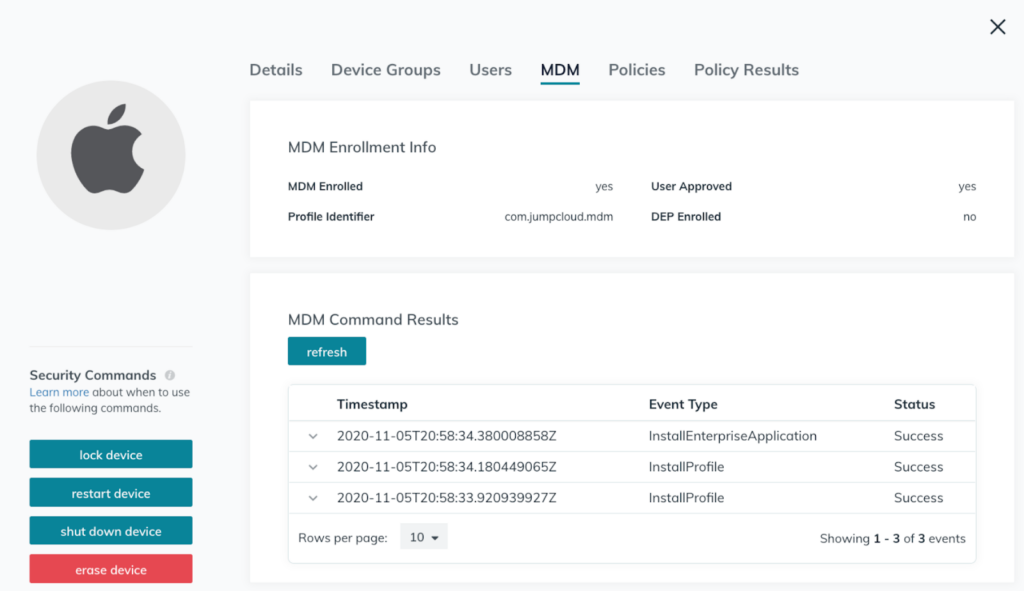Viewport: 1024px width, 591px height.
Task: Open the Rows per page dropdown
Action: coord(424,536)
